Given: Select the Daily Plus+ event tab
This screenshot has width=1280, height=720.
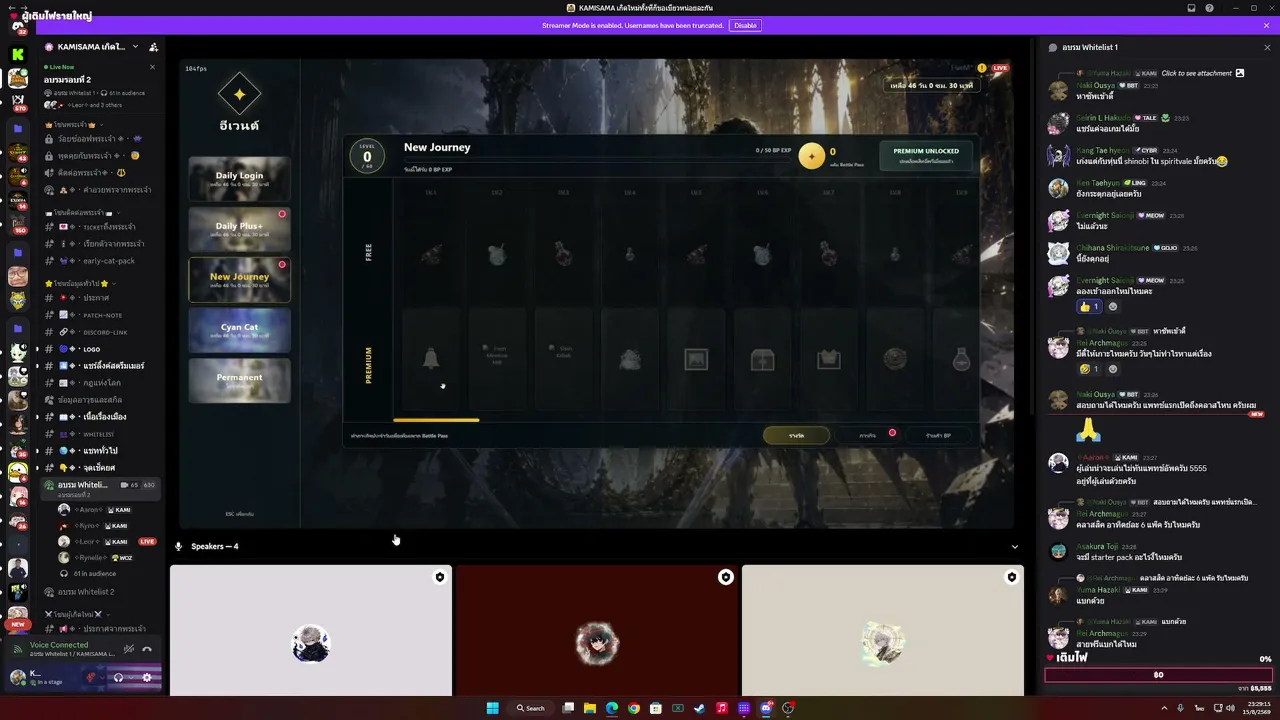Looking at the screenshot, I should coord(239,229).
